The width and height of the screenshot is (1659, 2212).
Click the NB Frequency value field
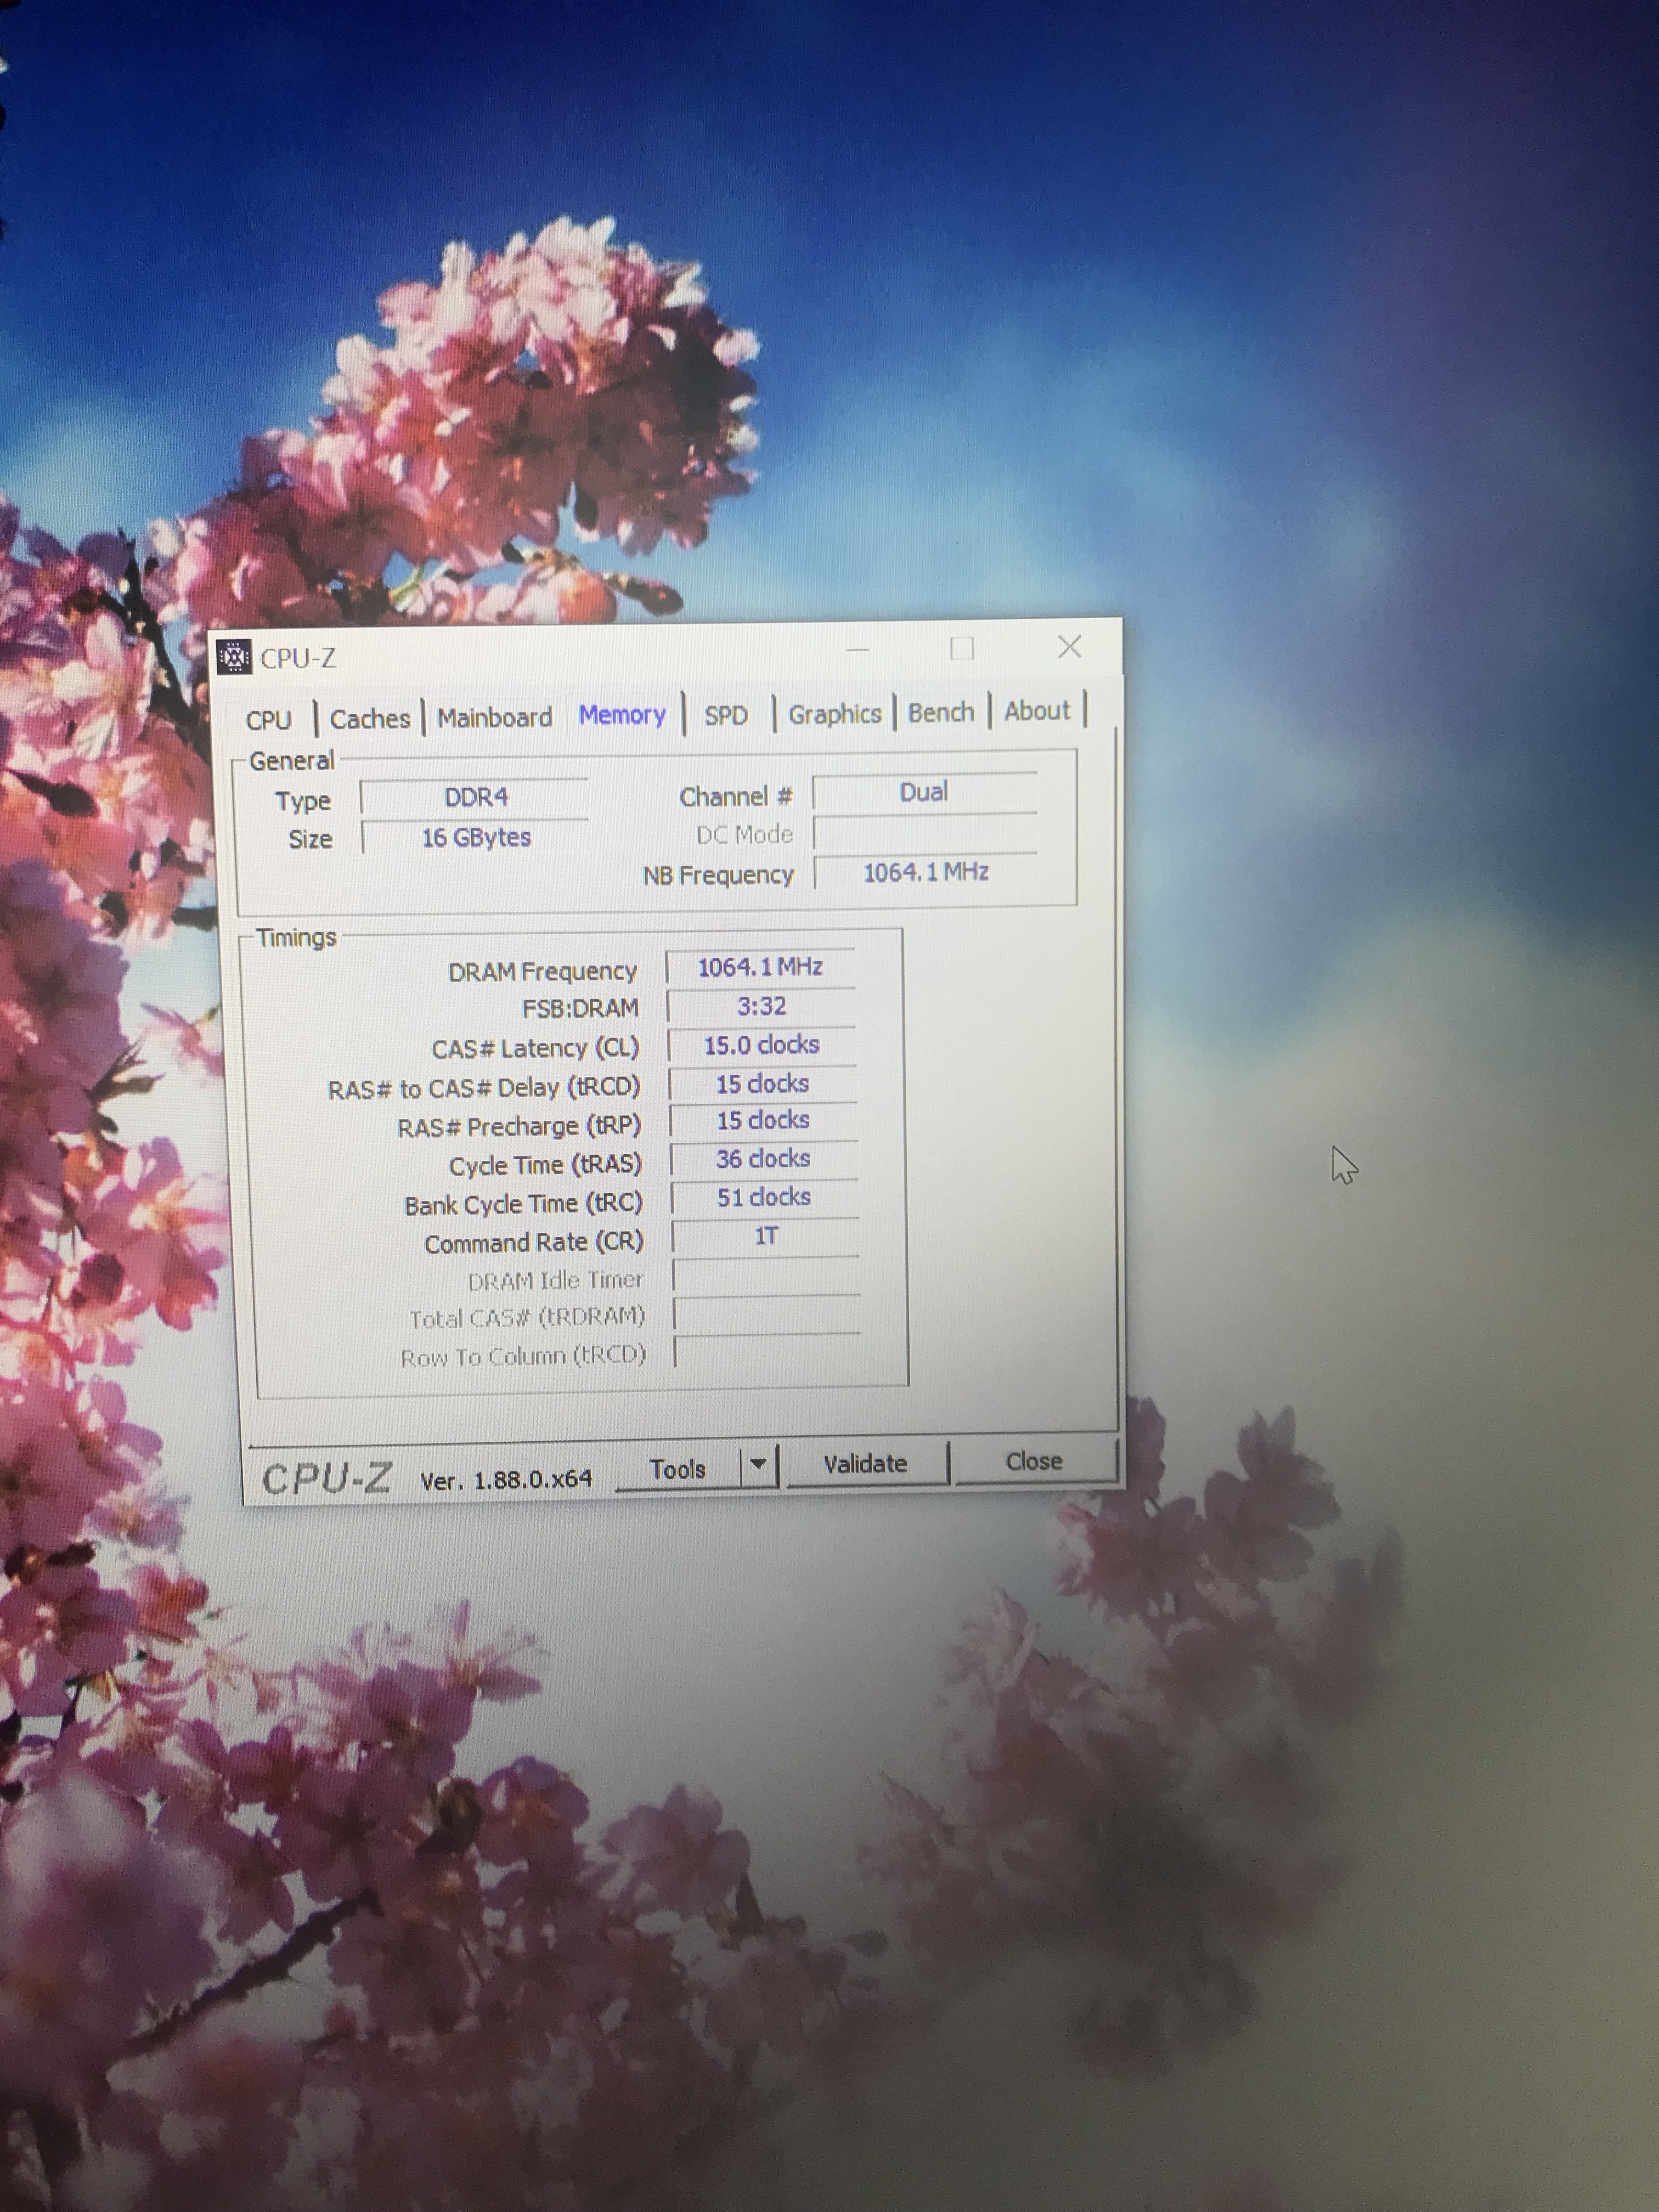tap(926, 872)
